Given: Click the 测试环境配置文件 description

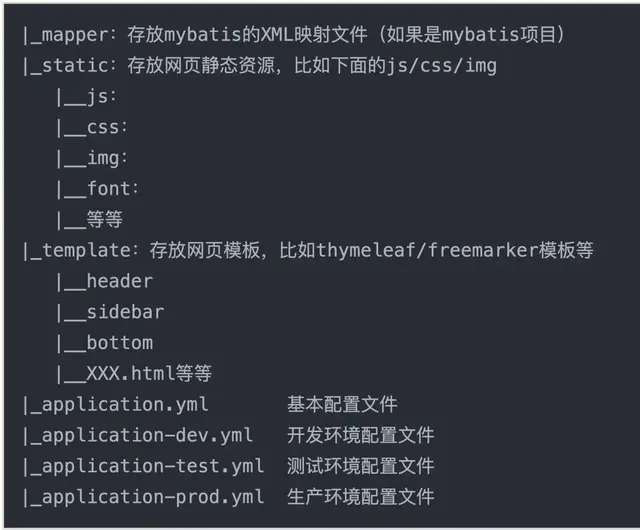Looking at the screenshot, I should pyautogui.click(x=360, y=466).
